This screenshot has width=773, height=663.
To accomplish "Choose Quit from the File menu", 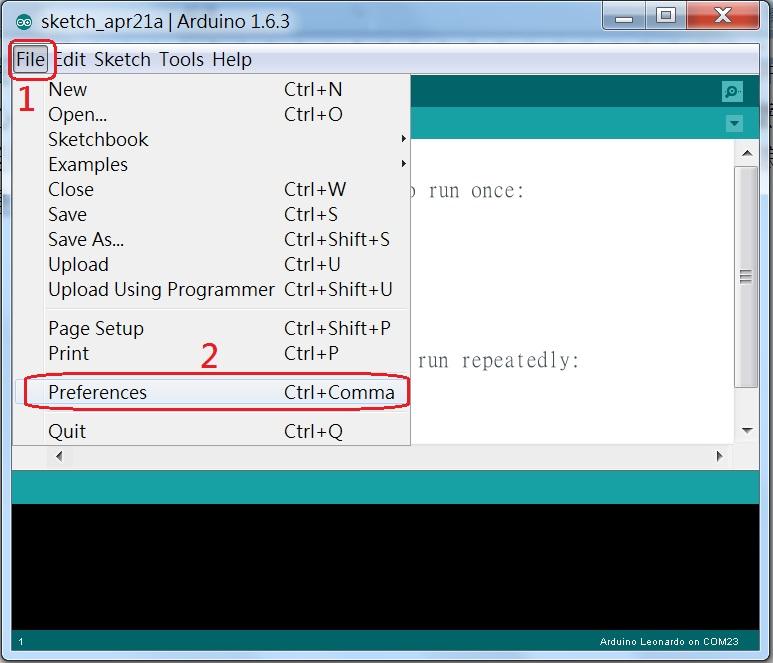I will click(212, 432).
